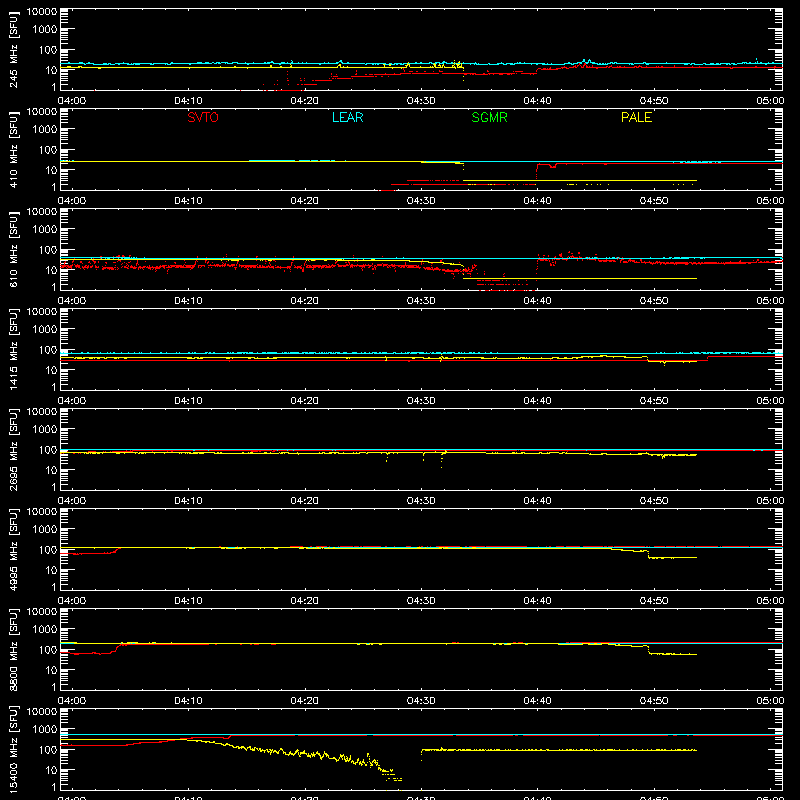Click 10 y-tick in the 1415 MHz panel

[x=51, y=370]
